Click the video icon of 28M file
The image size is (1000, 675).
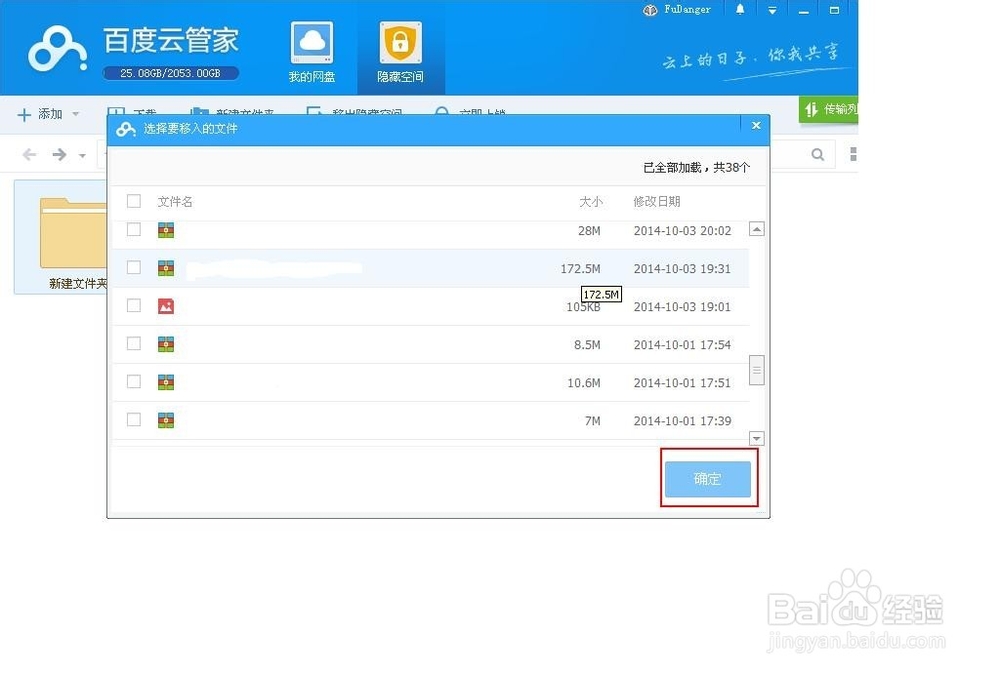point(166,230)
